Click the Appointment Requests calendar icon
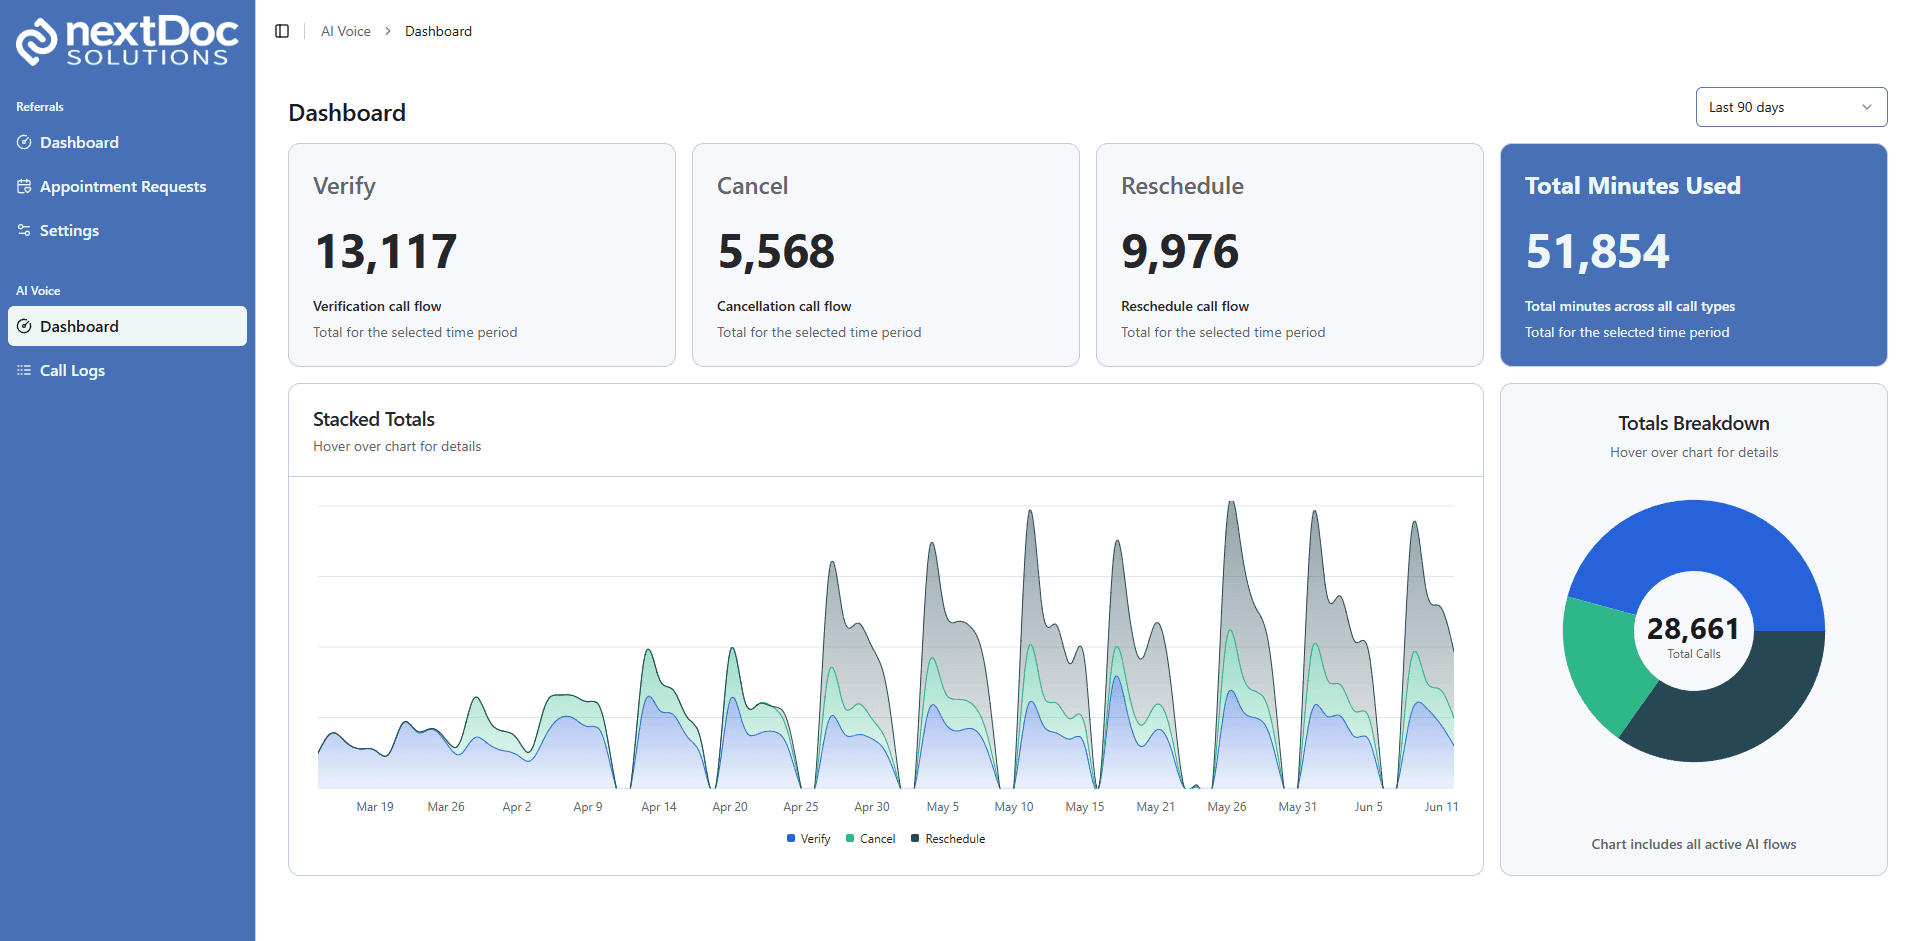 (x=24, y=187)
